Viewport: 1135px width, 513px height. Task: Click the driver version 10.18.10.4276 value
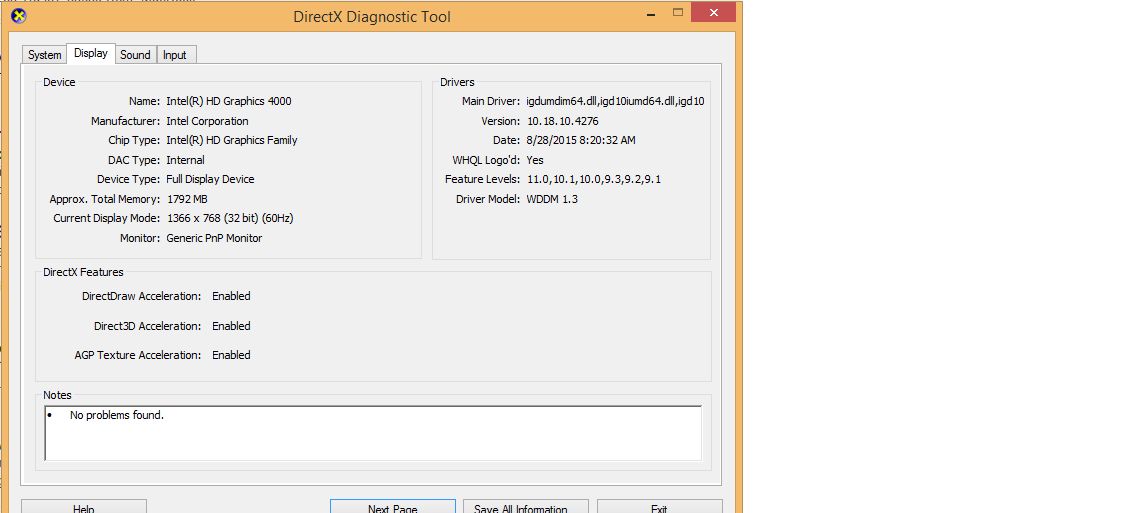pos(562,121)
